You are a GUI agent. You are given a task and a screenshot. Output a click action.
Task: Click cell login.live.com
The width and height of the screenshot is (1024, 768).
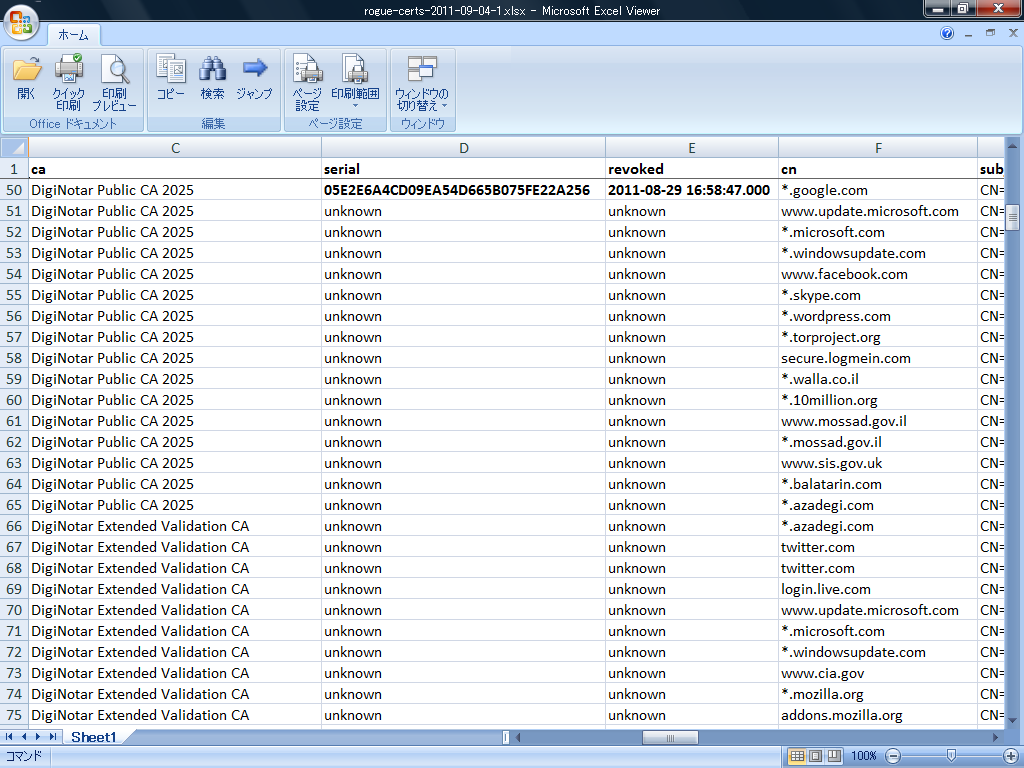pos(878,589)
